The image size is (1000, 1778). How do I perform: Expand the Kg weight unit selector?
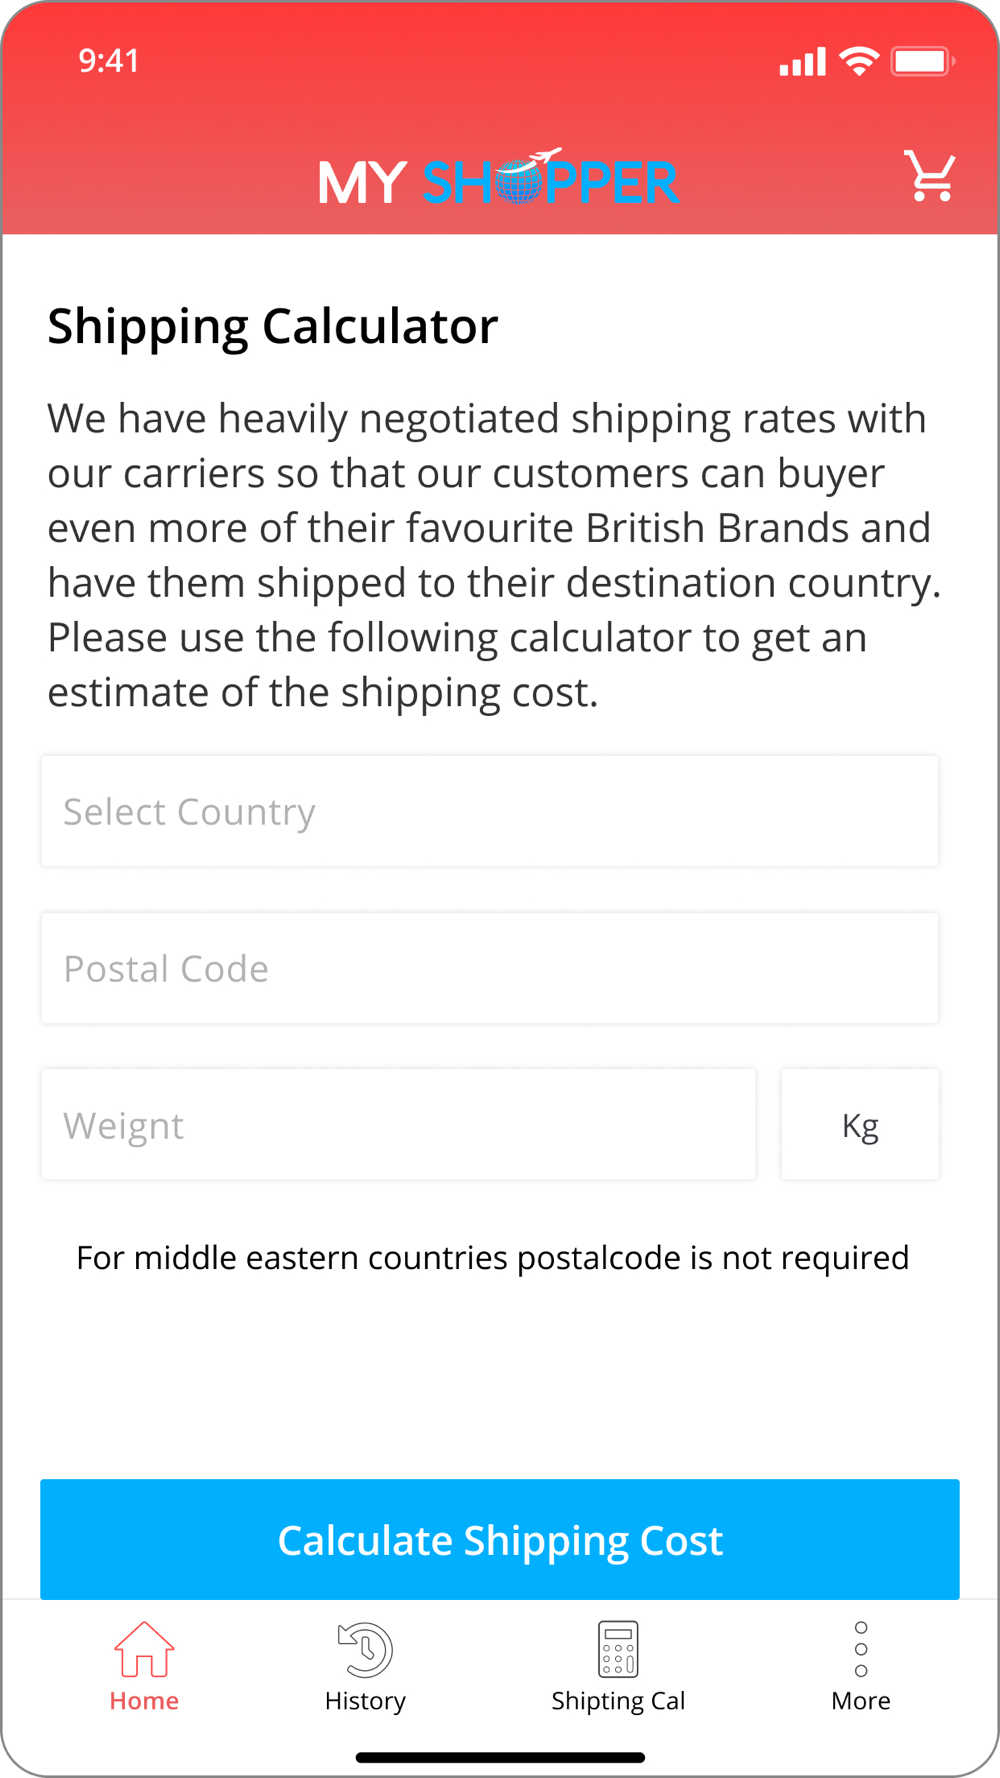pos(860,1125)
